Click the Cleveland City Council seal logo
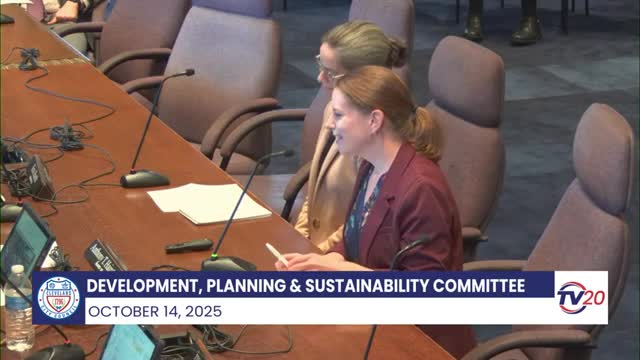 pos(59,298)
